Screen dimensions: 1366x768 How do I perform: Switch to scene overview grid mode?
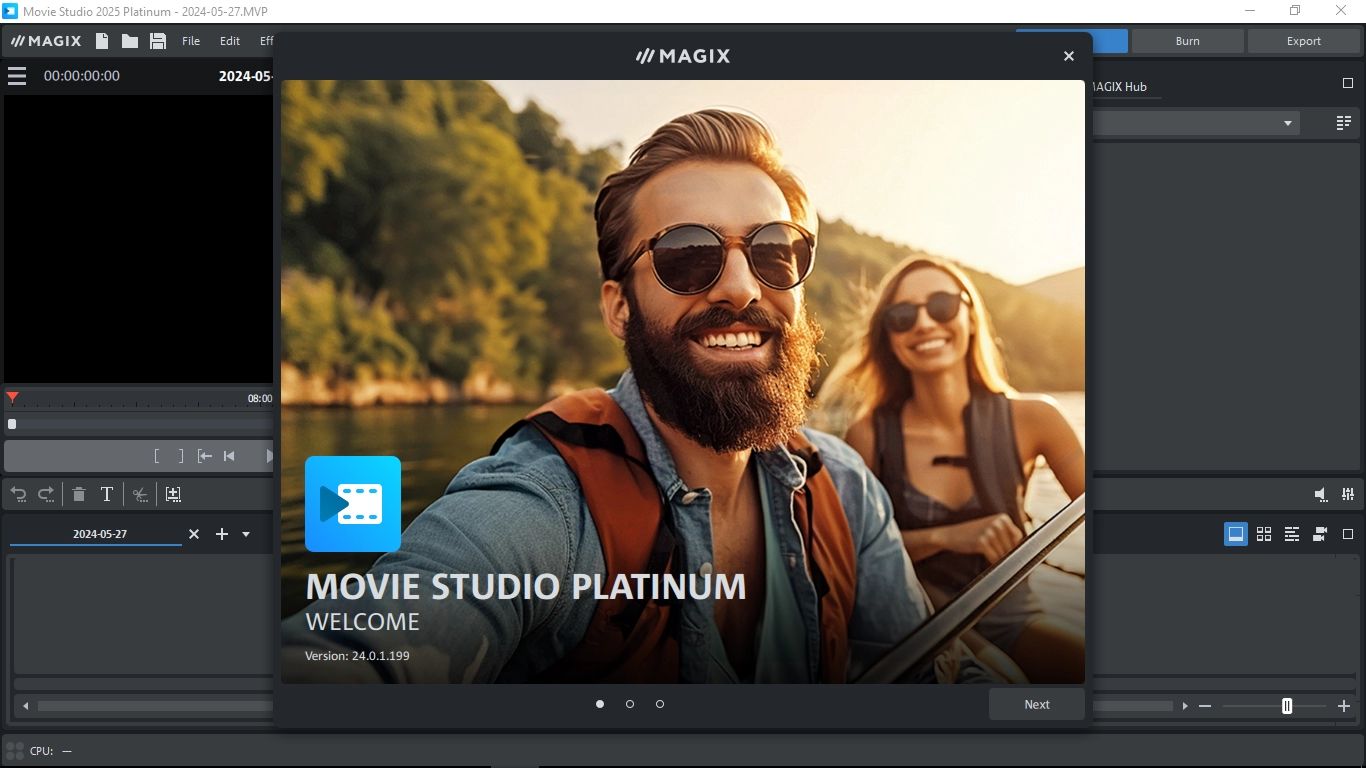1264,534
